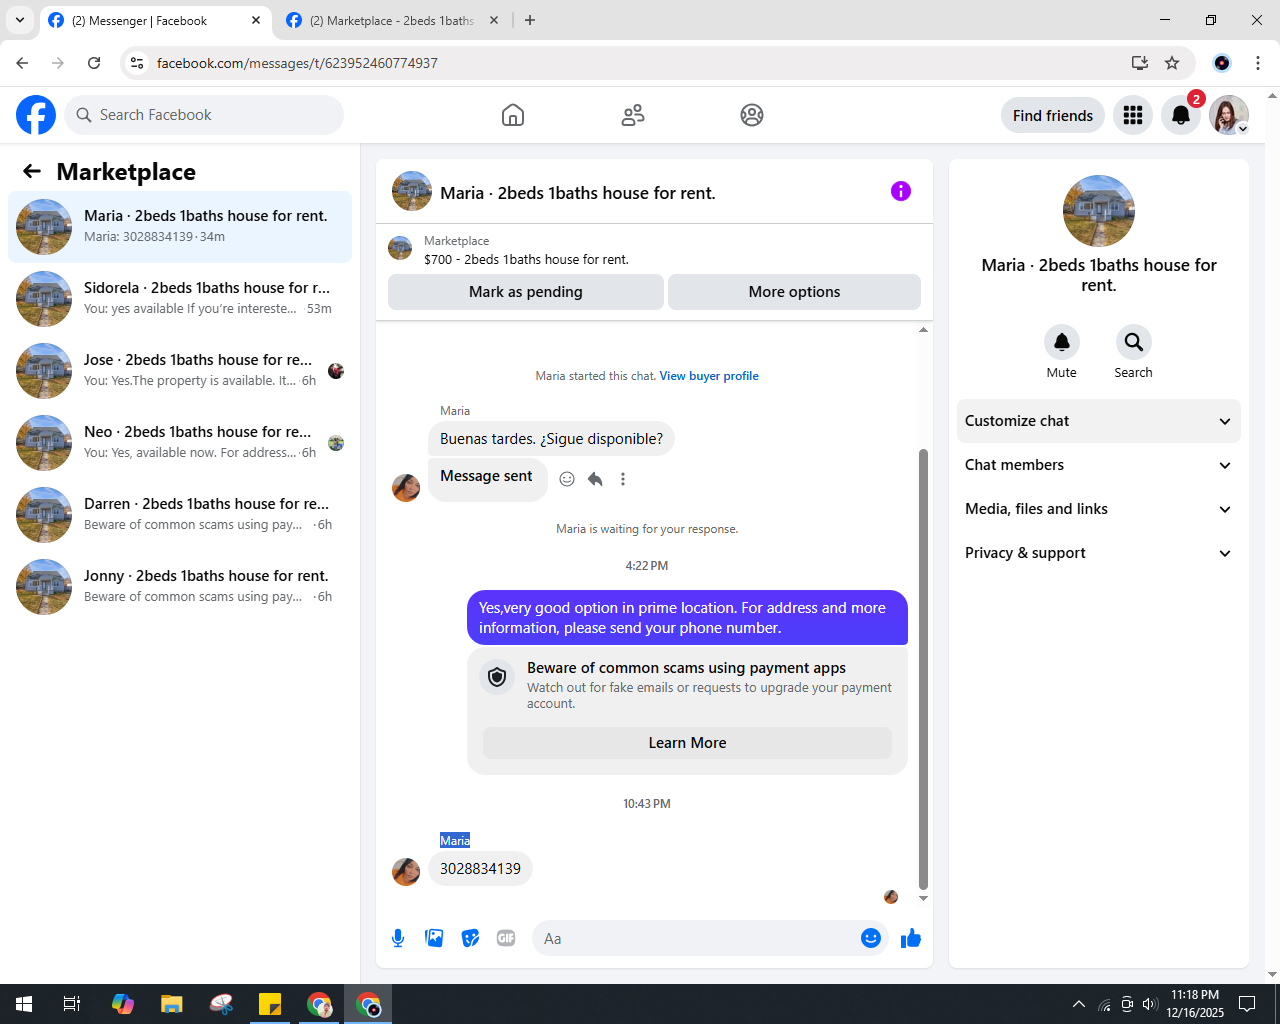This screenshot has height=1024, width=1280.
Task: Open Chrome's three-dot menu
Action: pos(1258,63)
